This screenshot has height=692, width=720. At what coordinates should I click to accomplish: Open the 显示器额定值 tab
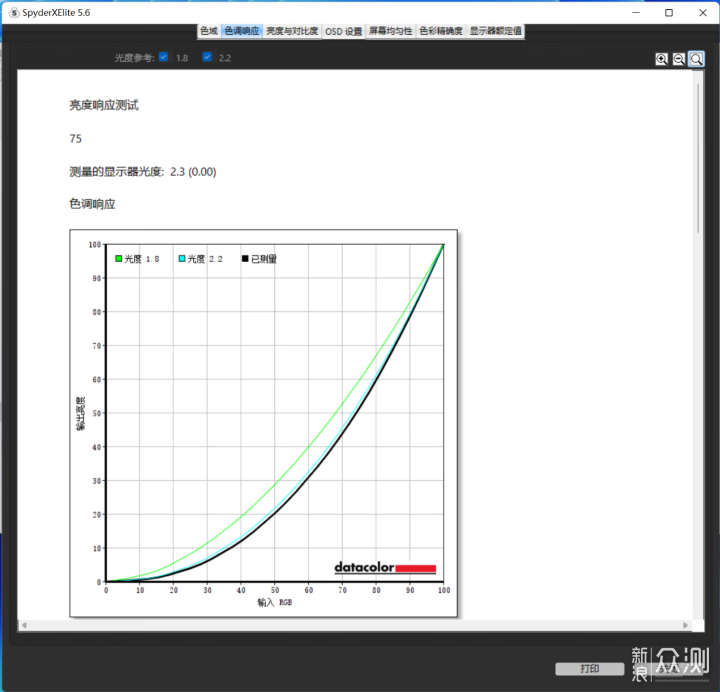[495, 31]
